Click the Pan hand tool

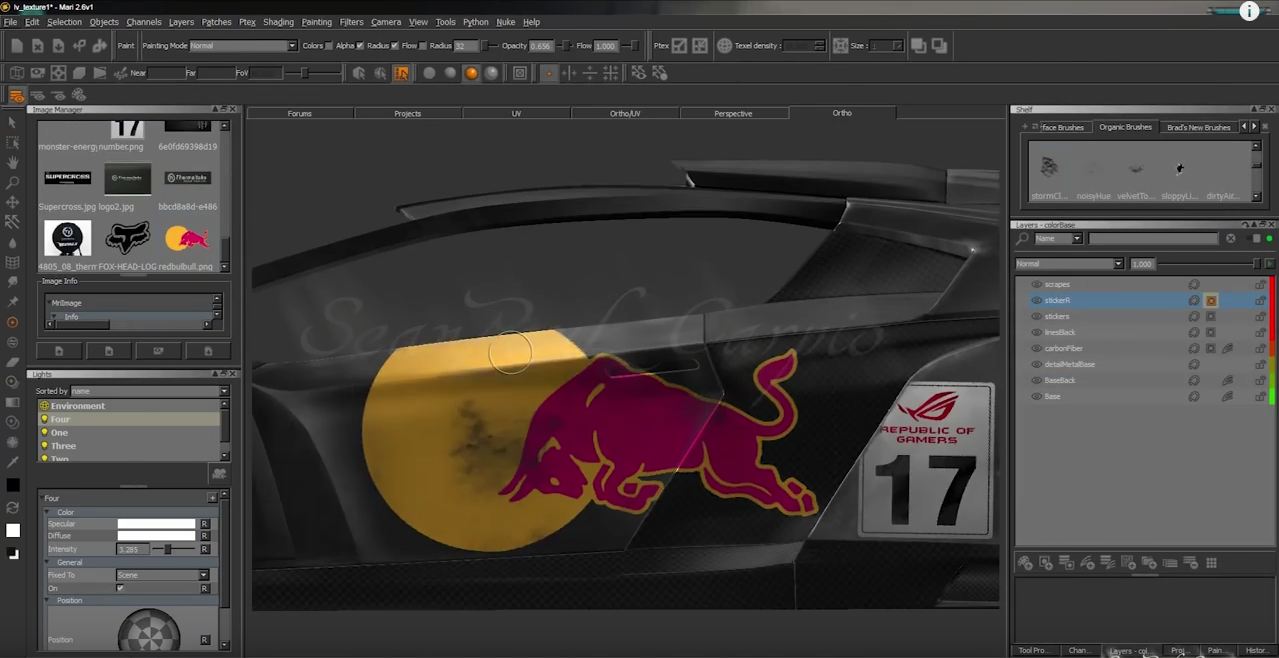(12, 162)
